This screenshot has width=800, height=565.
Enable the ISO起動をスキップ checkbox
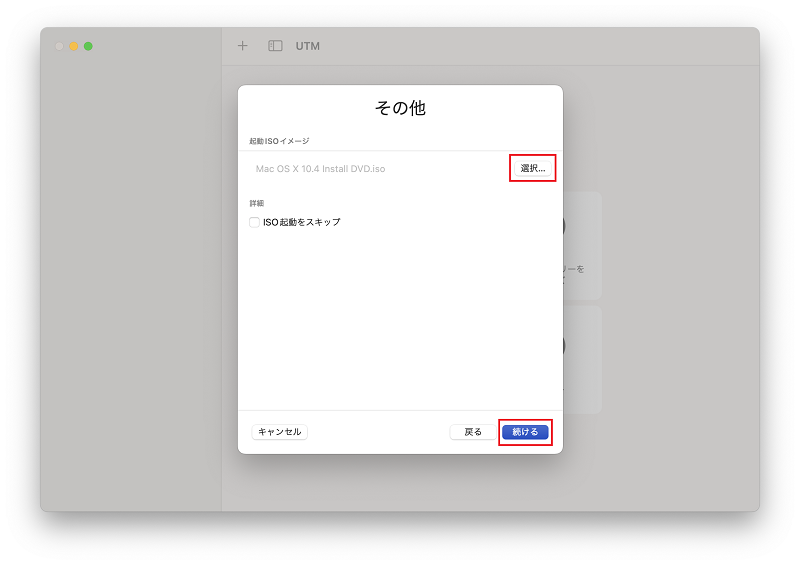pos(254,222)
